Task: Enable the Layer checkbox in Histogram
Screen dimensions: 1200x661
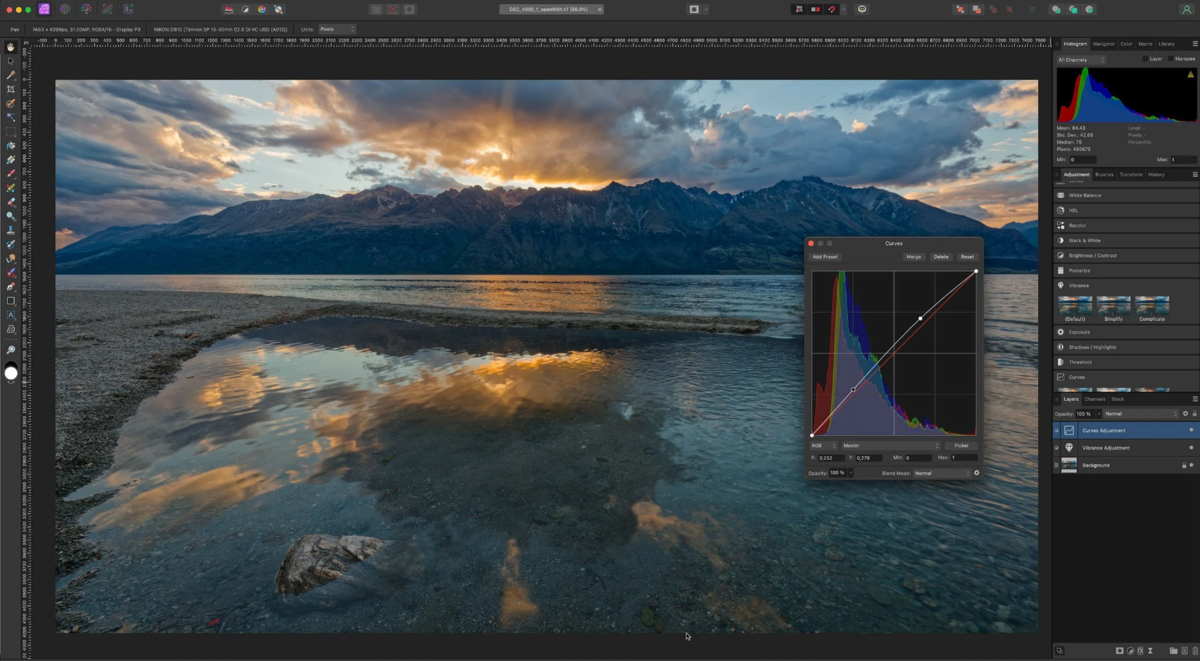Action: click(1146, 59)
